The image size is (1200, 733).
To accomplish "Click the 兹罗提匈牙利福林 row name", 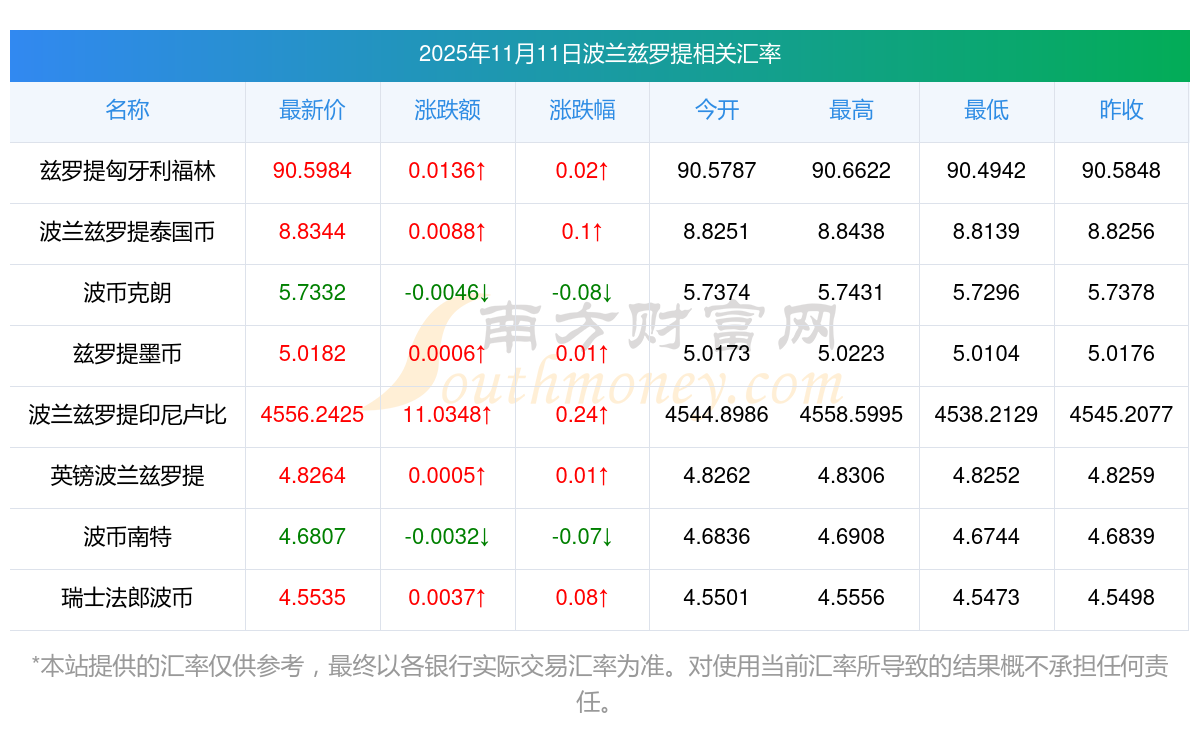I will [127, 171].
